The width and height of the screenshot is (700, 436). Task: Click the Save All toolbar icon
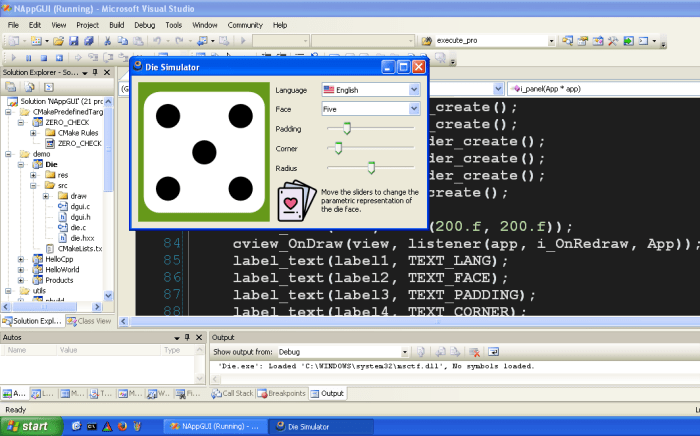(87, 41)
